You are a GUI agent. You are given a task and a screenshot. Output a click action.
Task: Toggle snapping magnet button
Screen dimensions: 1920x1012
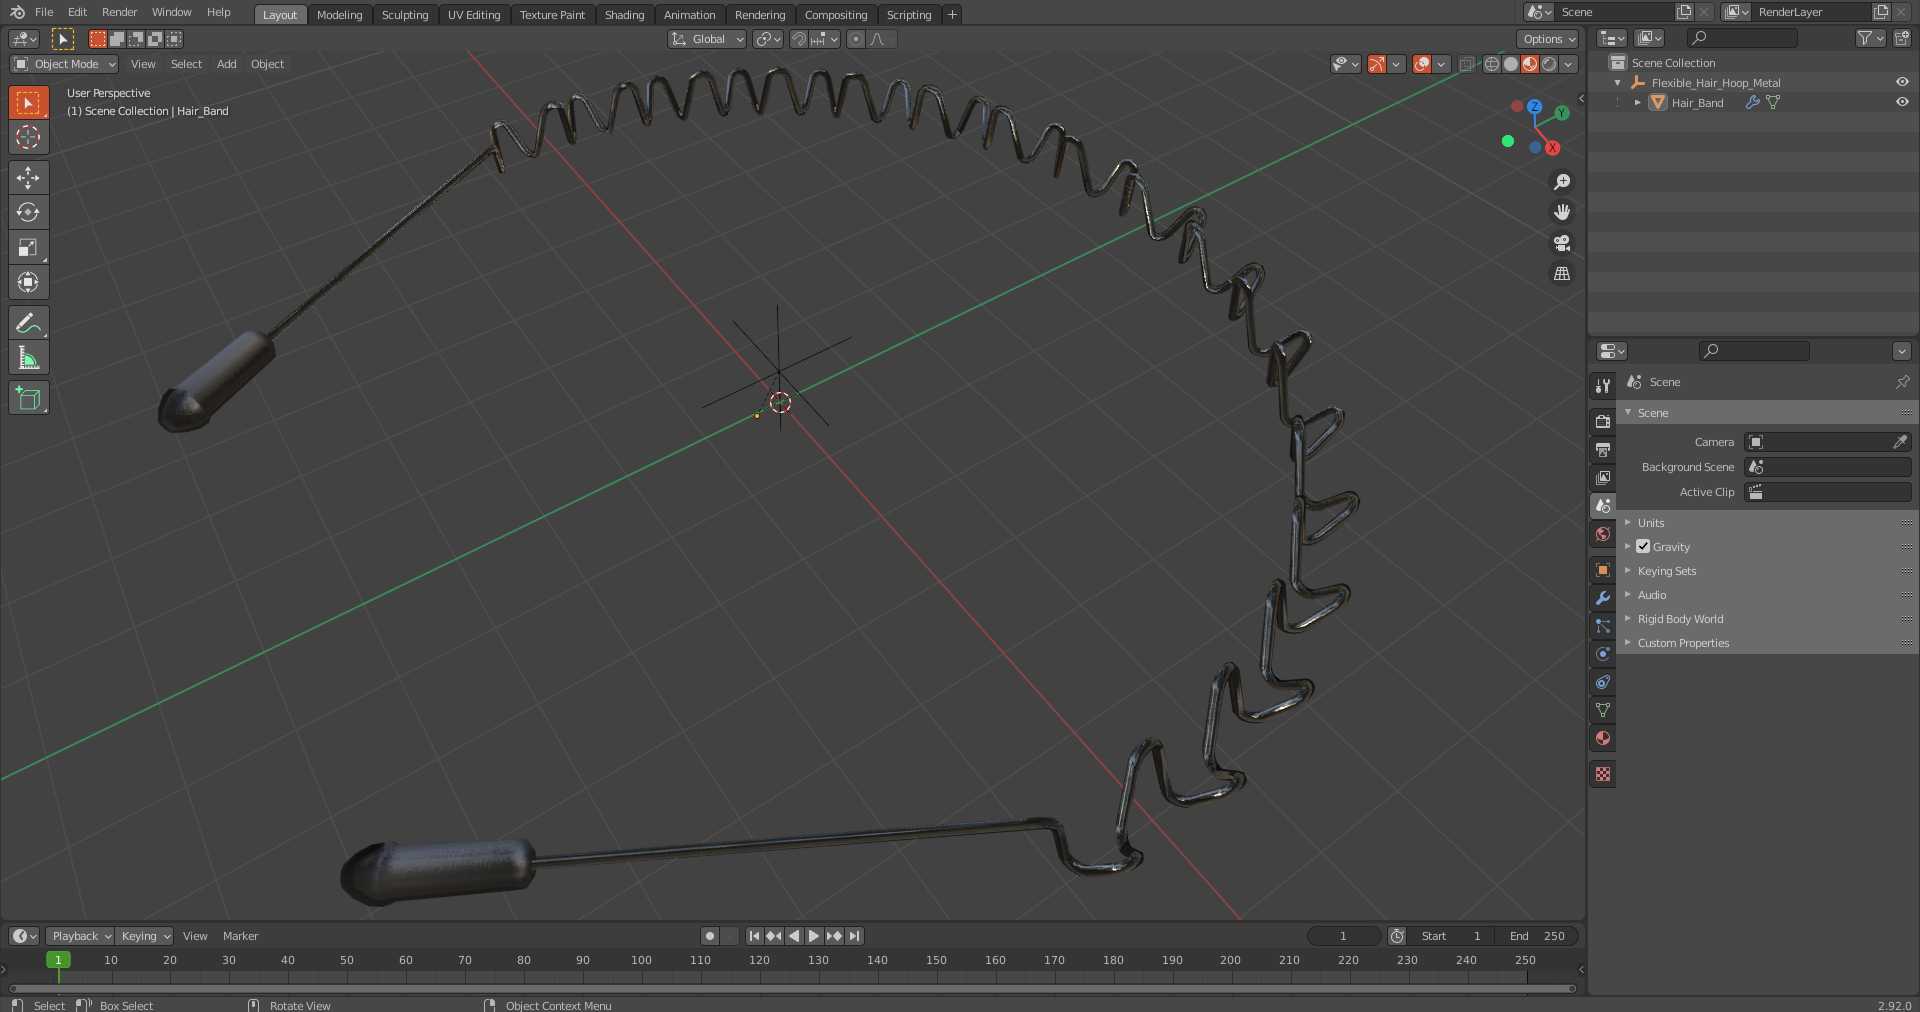point(798,39)
